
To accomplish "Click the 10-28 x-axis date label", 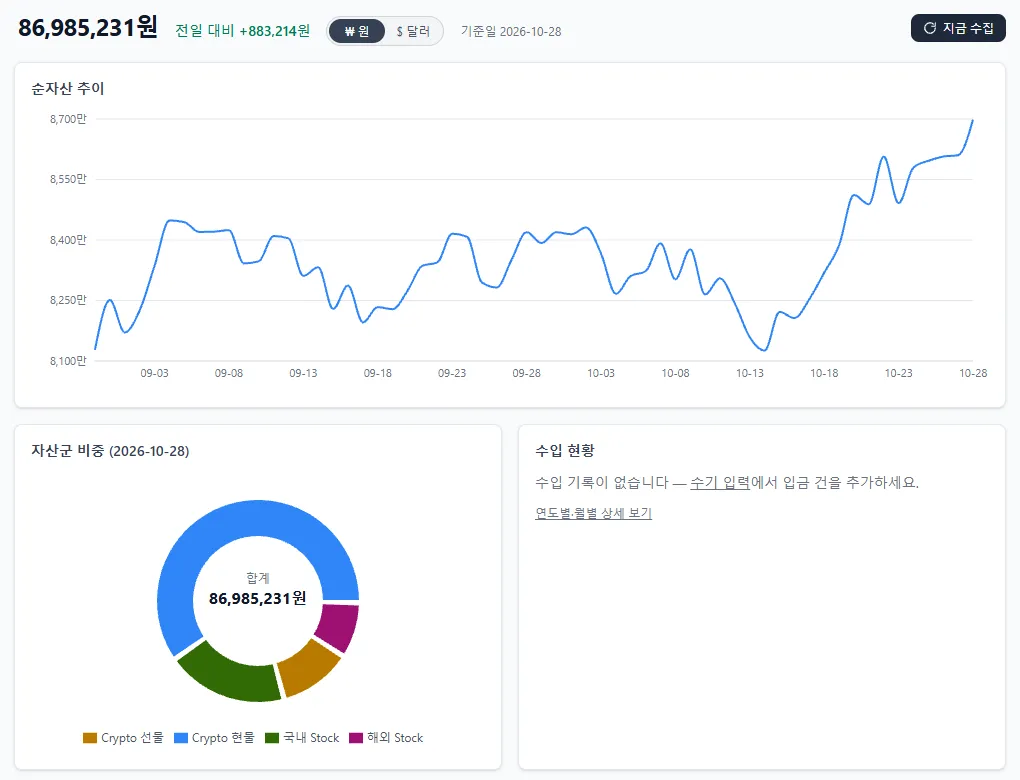I will point(973,373).
